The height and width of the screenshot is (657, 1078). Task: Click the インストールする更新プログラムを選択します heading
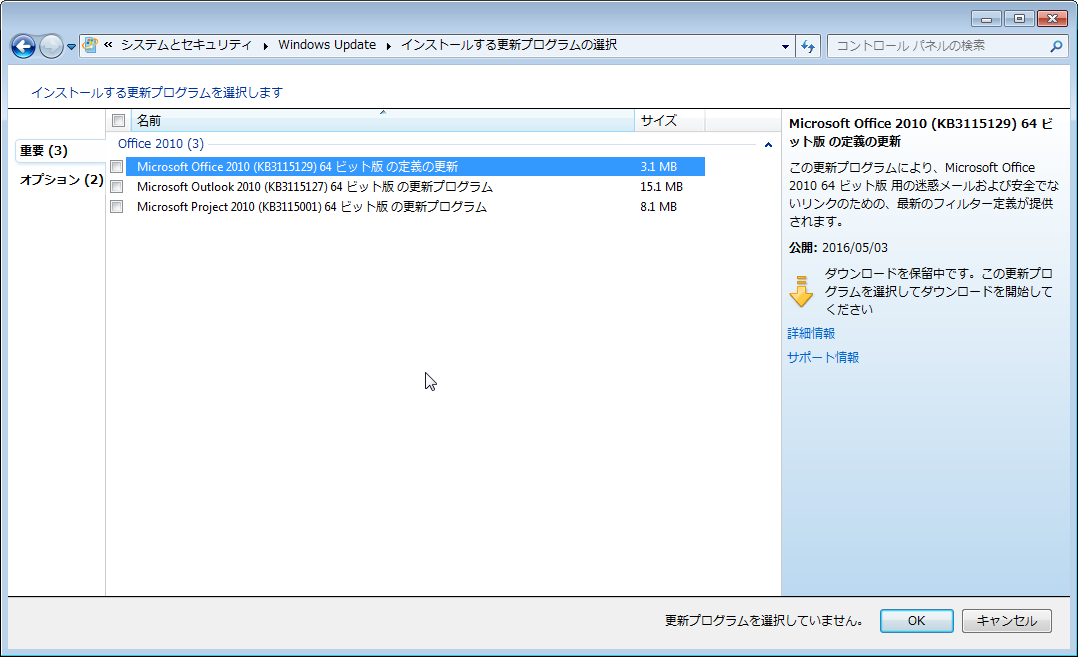pyautogui.click(x=157, y=92)
